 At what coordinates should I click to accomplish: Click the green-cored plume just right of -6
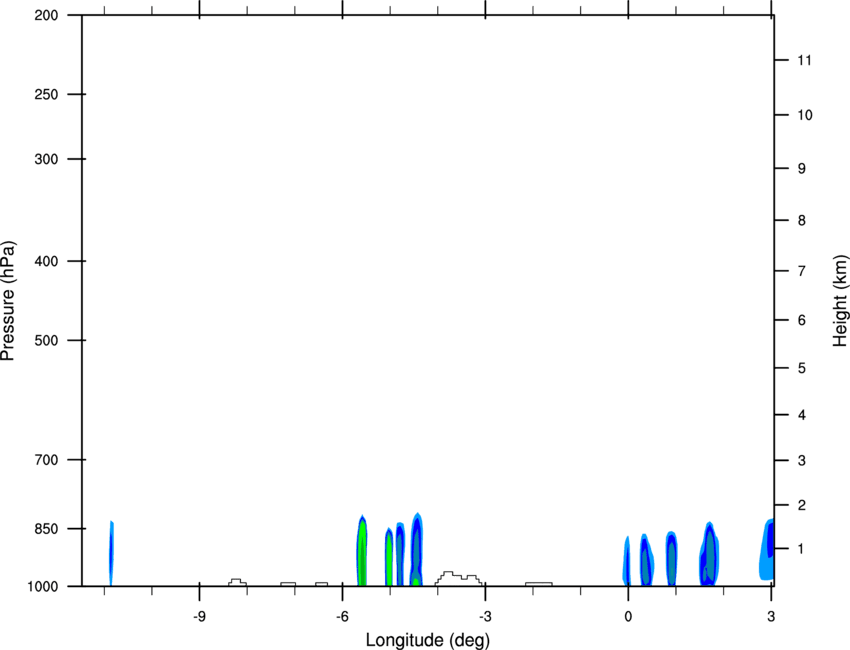tap(362, 550)
